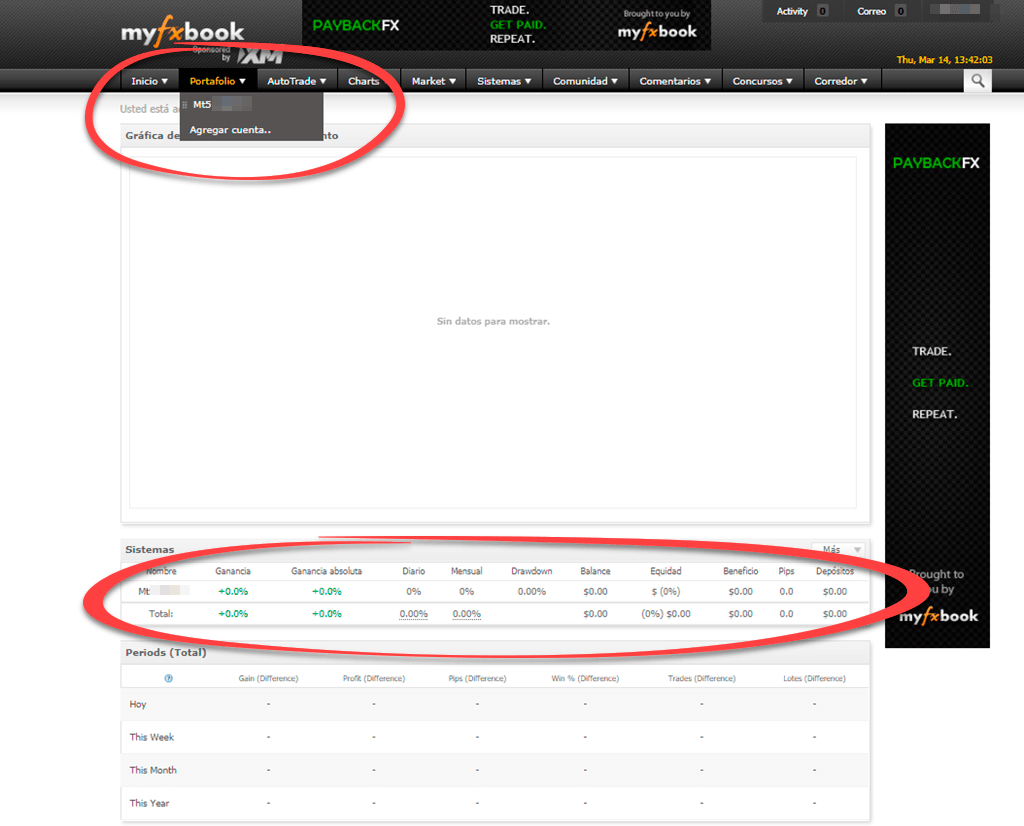Open the Correo mail counter

tap(900, 11)
